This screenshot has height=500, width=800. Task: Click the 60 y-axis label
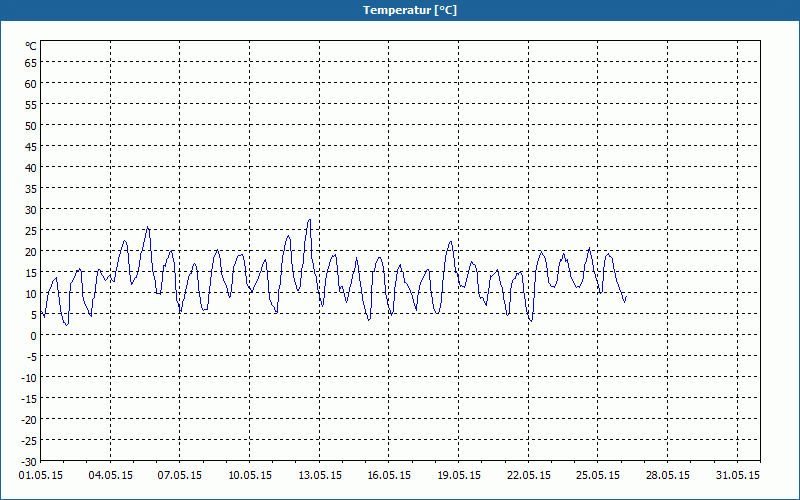31,84
